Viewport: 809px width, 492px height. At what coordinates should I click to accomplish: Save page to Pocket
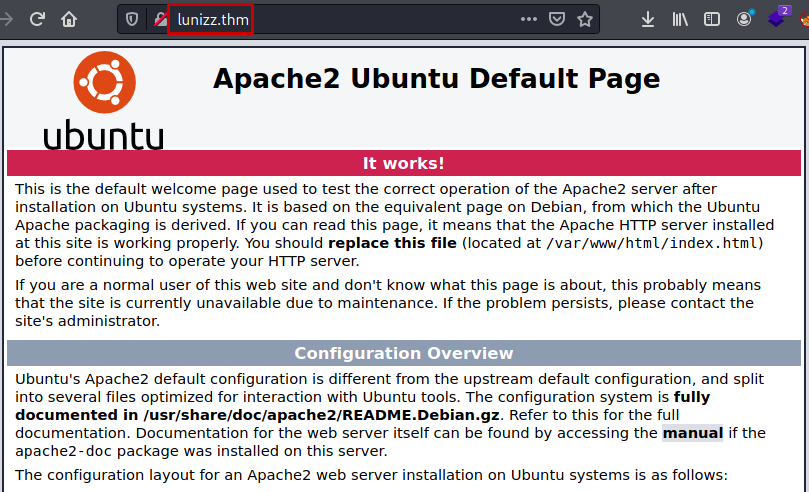point(557,20)
